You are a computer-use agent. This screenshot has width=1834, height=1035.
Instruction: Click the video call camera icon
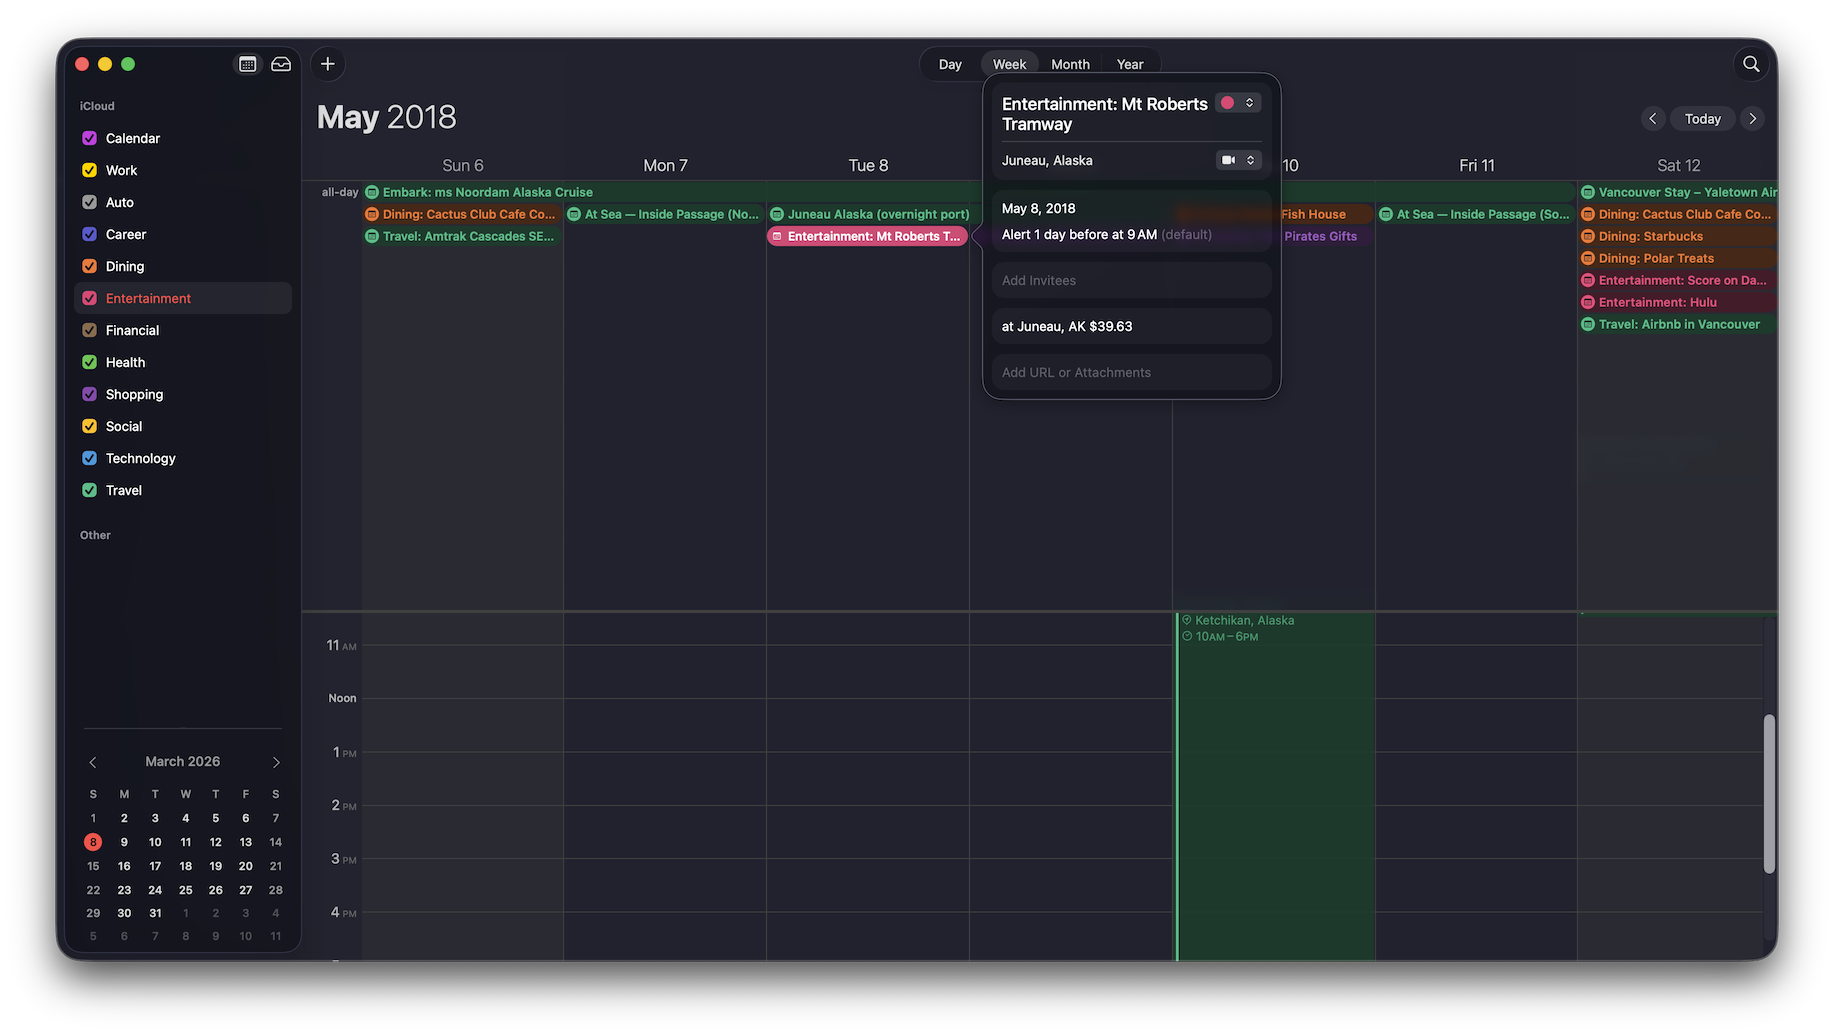(x=1228, y=160)
